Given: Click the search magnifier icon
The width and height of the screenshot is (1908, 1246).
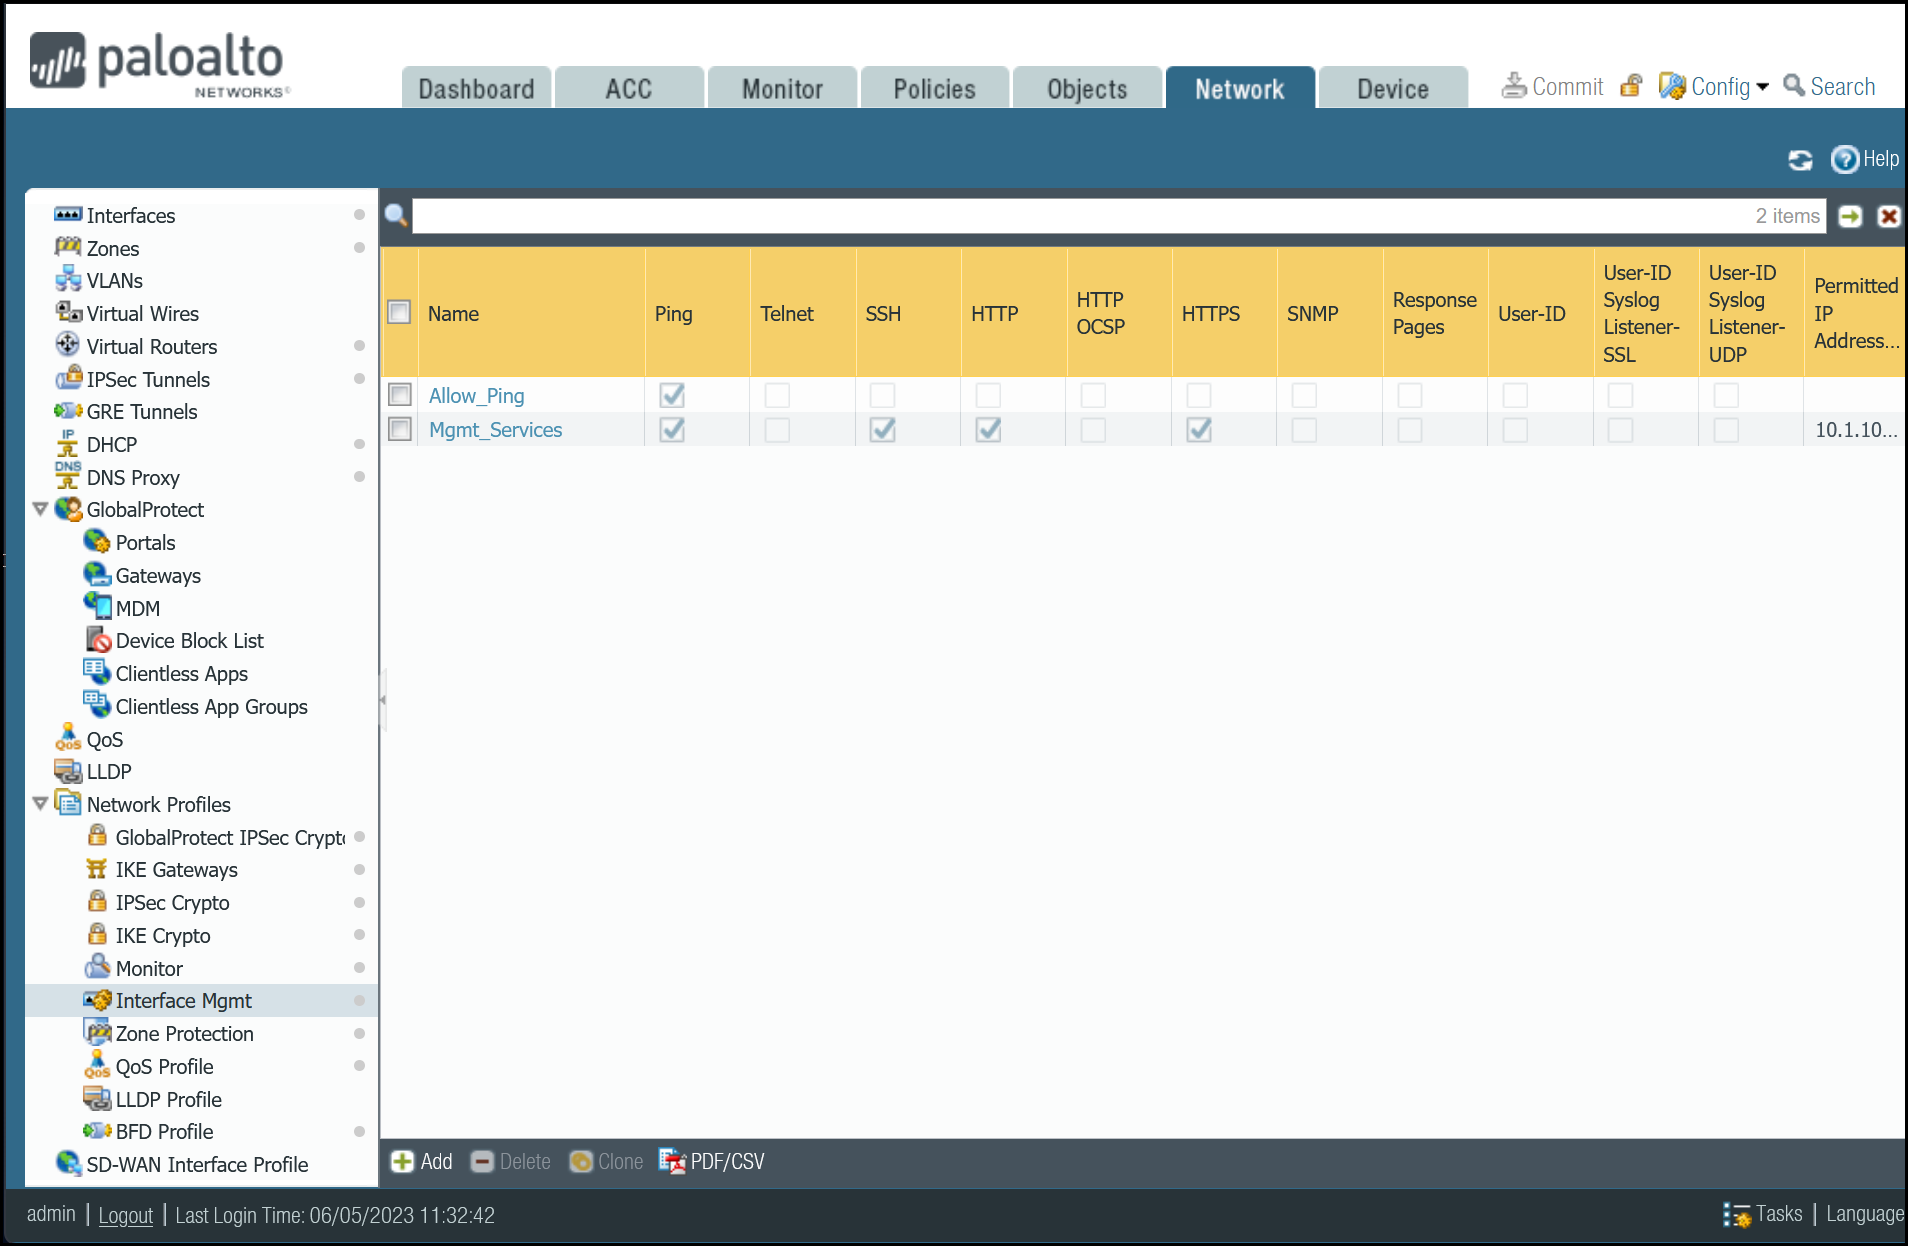Looking at the screenshot, I should pyautogui.click(x=395, y=216).
